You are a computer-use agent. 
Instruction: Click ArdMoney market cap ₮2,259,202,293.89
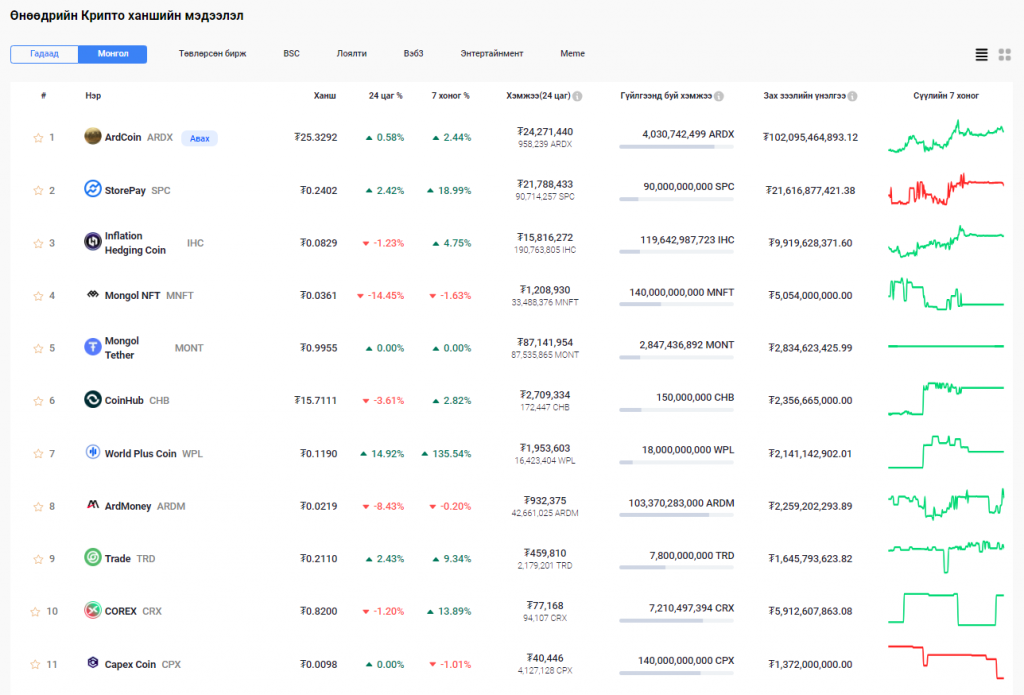point(810,507)
